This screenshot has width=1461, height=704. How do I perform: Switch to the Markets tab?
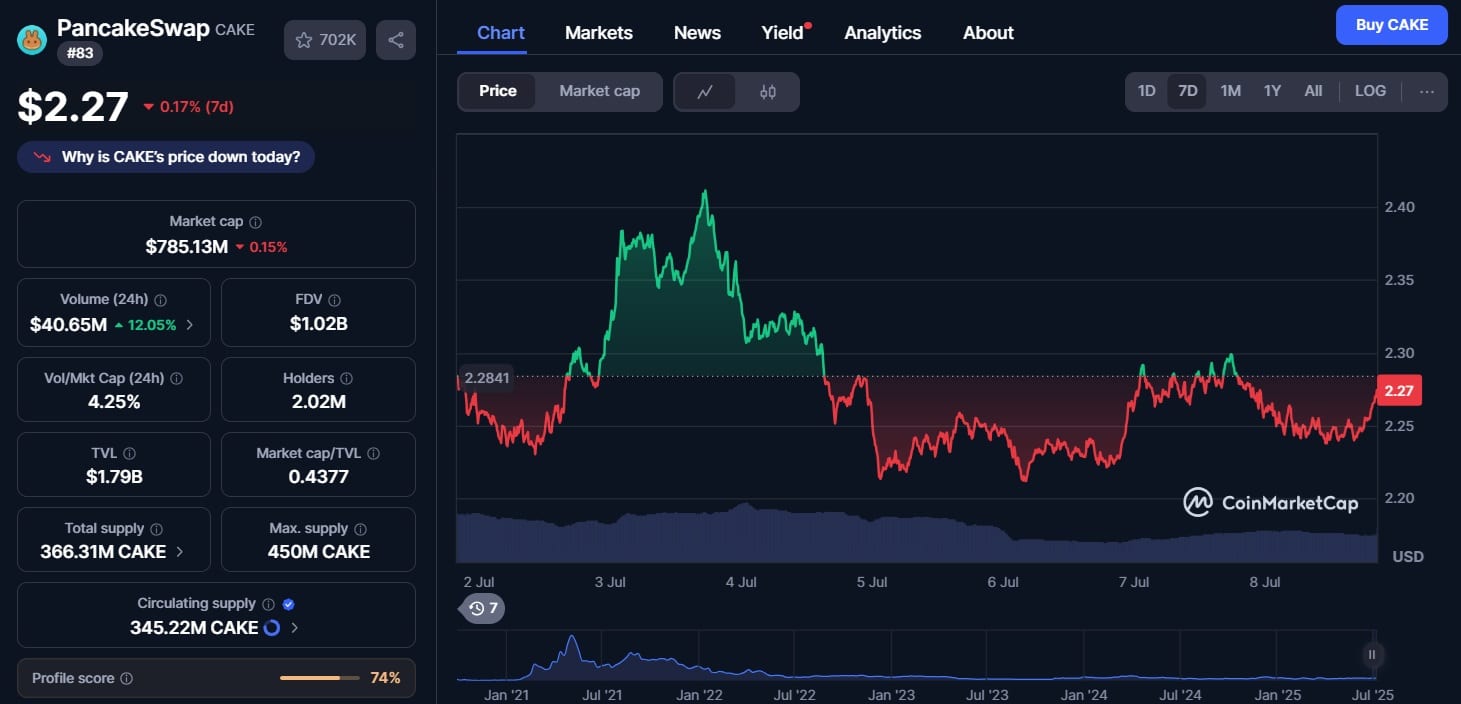(599, 32)
